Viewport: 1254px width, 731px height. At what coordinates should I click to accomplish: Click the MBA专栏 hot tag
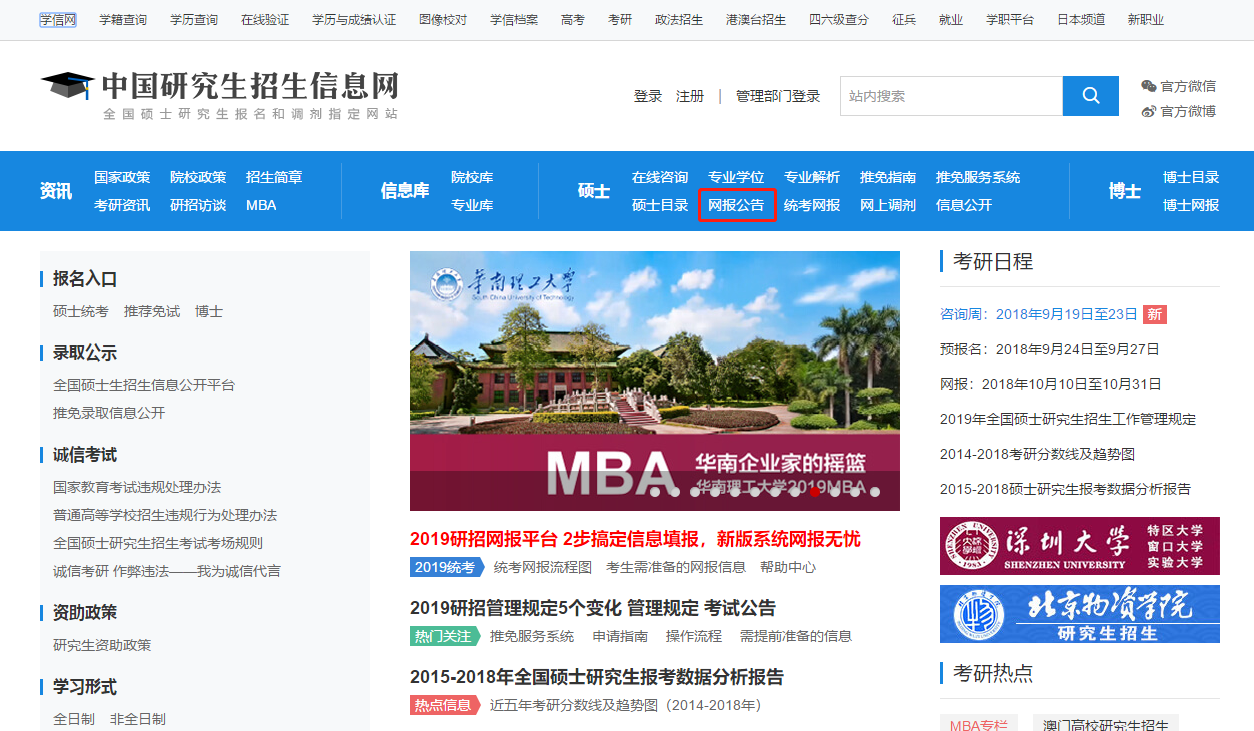click(x=979, y=724)
